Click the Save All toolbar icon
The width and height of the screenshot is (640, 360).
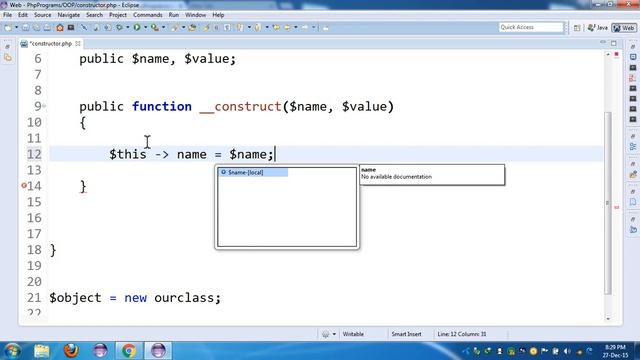pyautogui.click(x=36, y=27)
